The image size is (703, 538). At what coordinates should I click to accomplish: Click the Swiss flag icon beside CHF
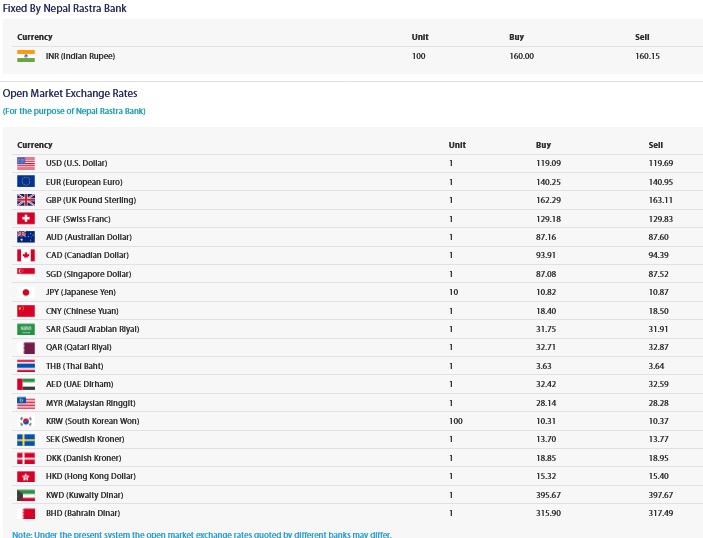click(26, 218)
